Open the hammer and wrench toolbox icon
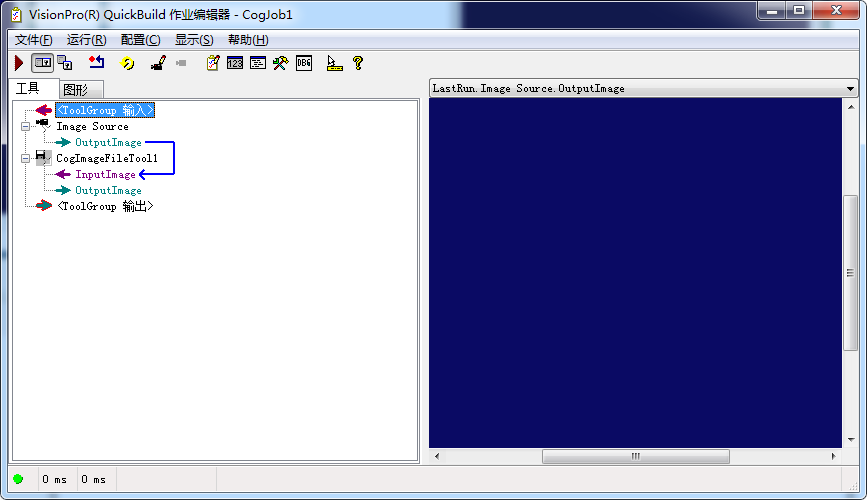The width and height of the screenshot is (867, 500). coord(280,63)
